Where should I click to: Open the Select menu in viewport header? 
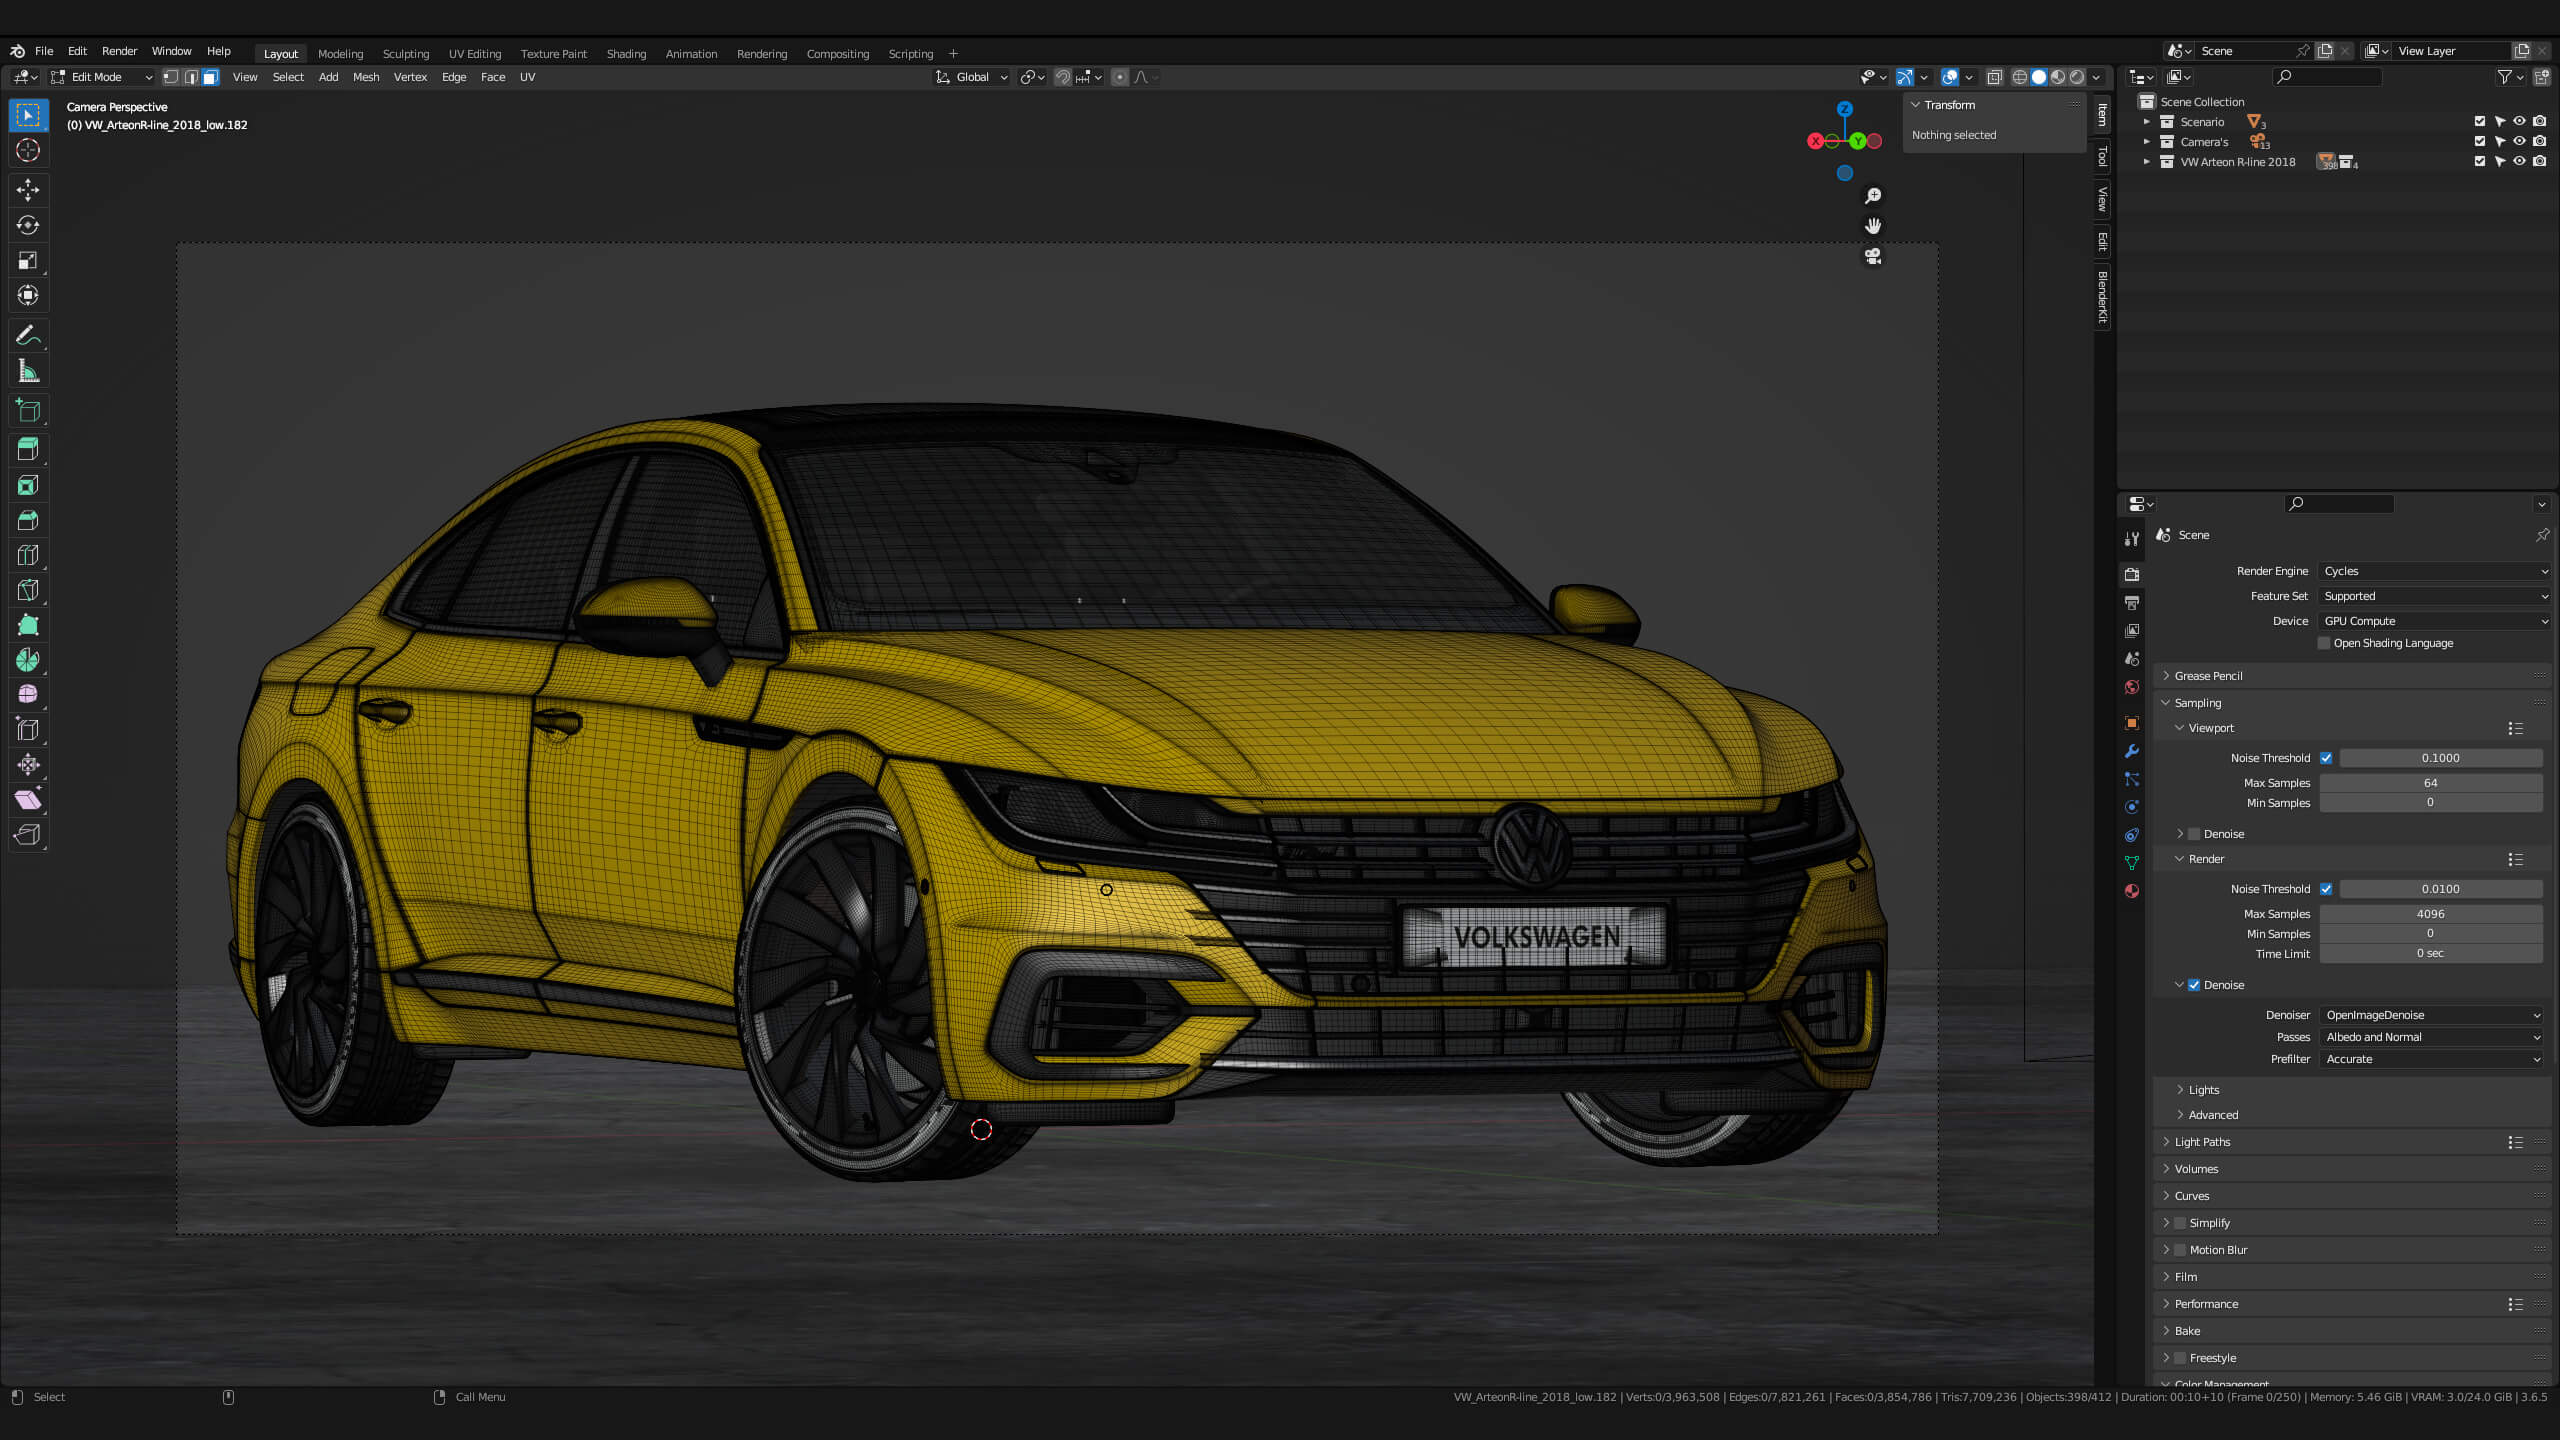[x=288, y=77]
